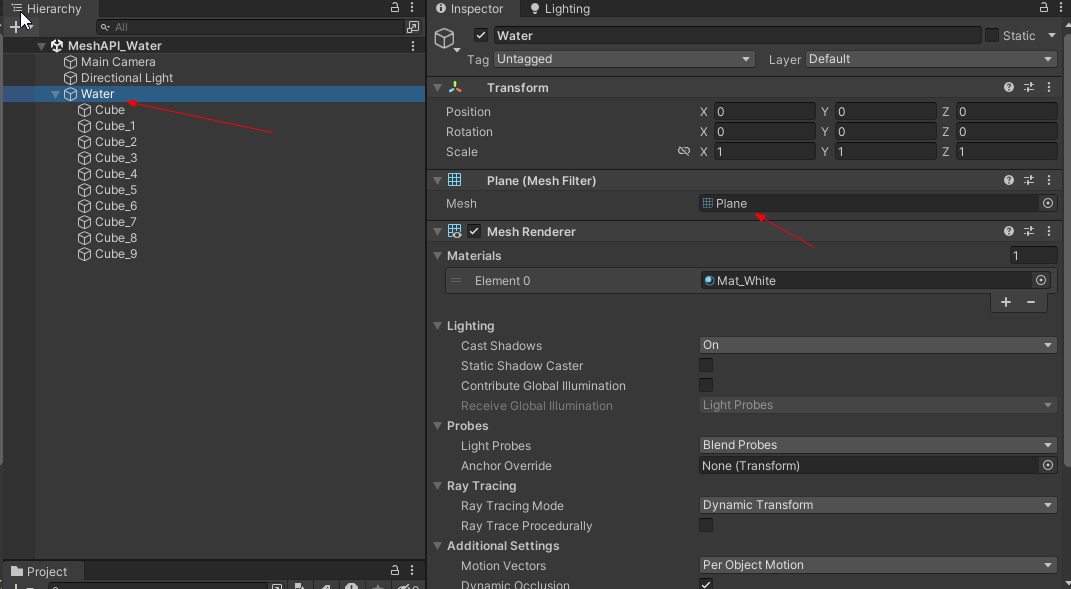The image size is (1071, 589).
Task: Add a material with plus button
Action: (1005, 302)
